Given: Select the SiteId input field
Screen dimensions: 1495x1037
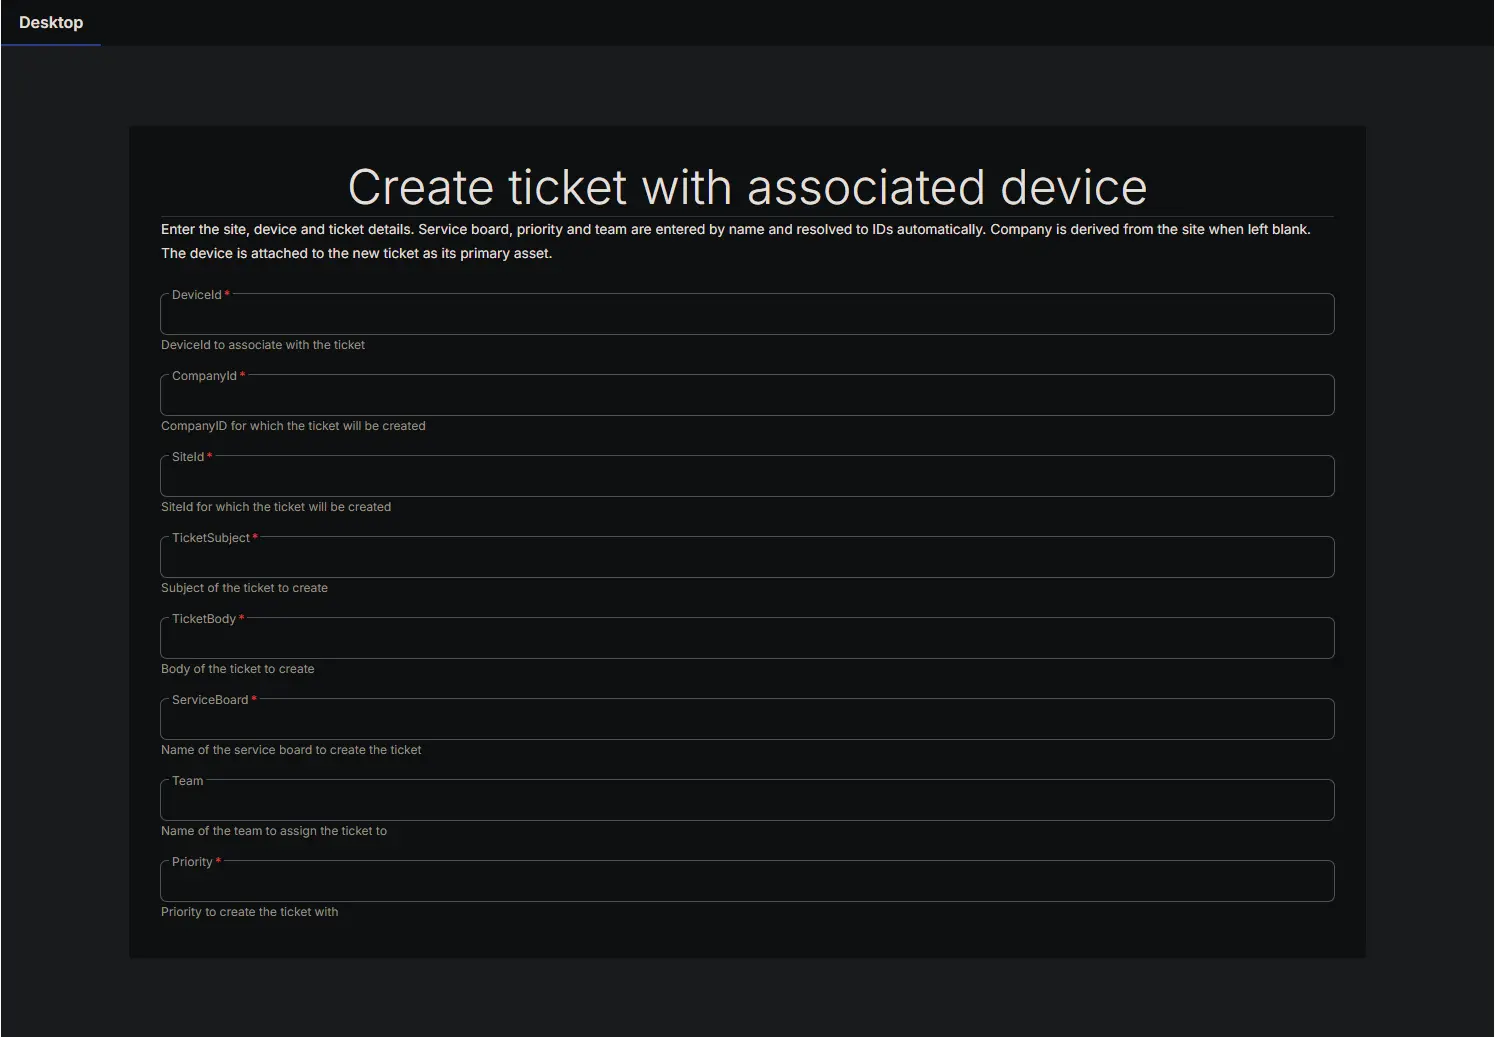Looking at the screenshot, I should 747,476.
